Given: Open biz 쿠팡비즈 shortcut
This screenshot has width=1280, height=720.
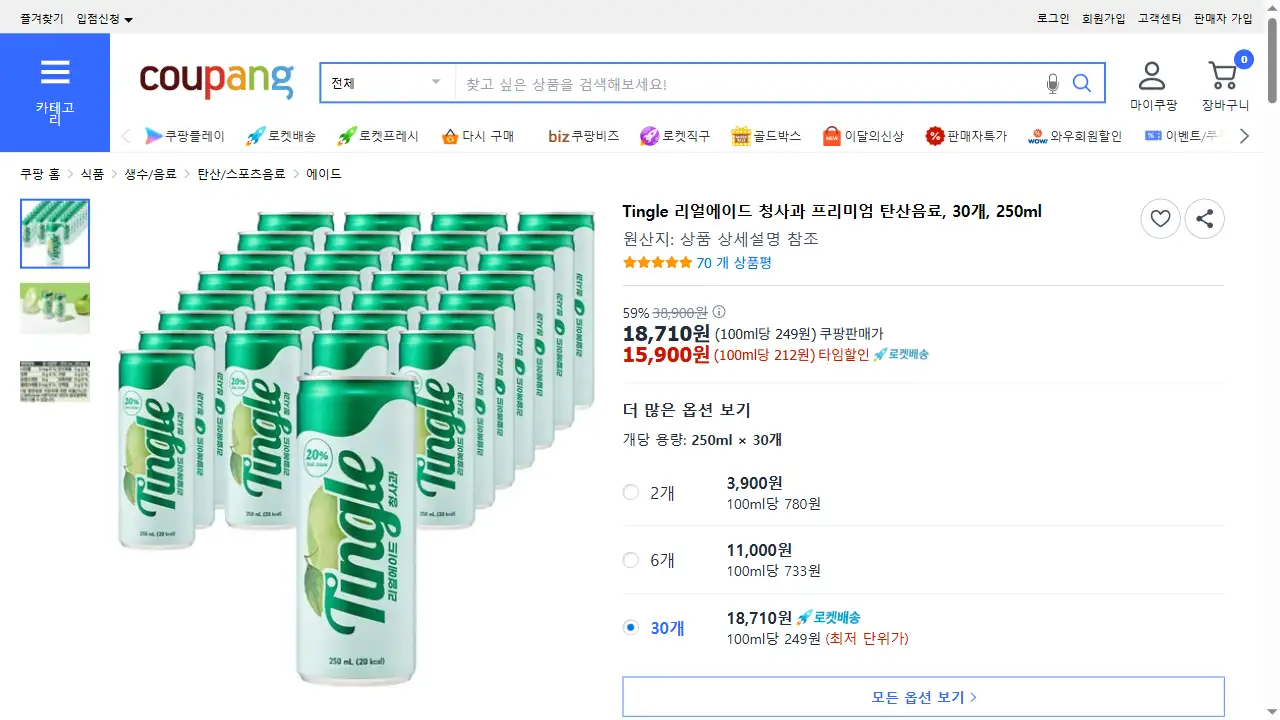Looking at the screenshot, I should (x=584, y=136).
